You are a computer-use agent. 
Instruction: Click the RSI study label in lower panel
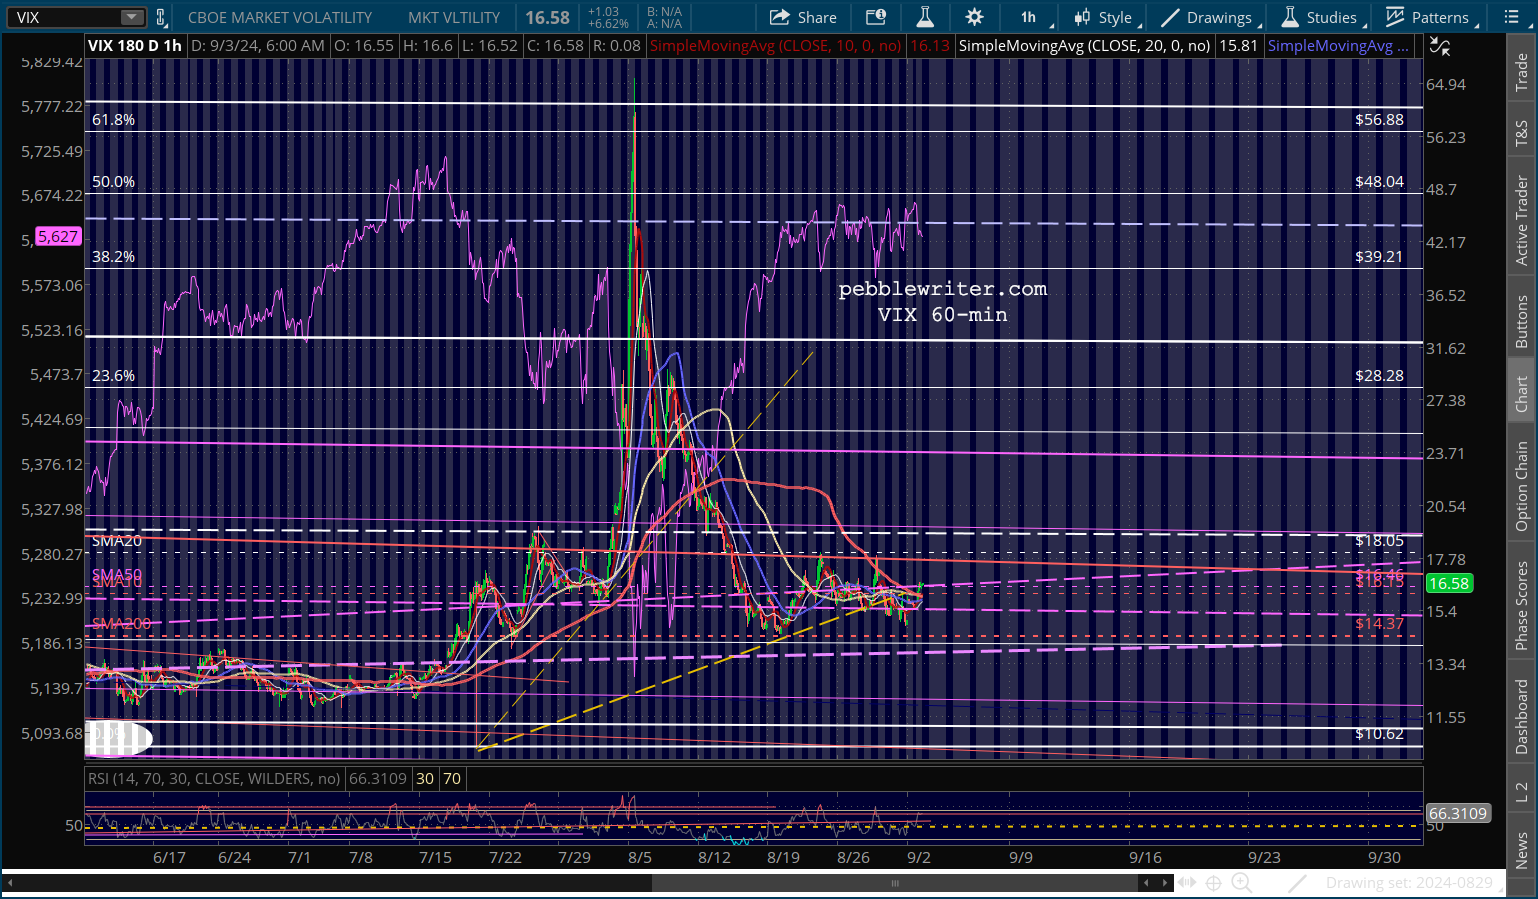(x=213, y=778)
